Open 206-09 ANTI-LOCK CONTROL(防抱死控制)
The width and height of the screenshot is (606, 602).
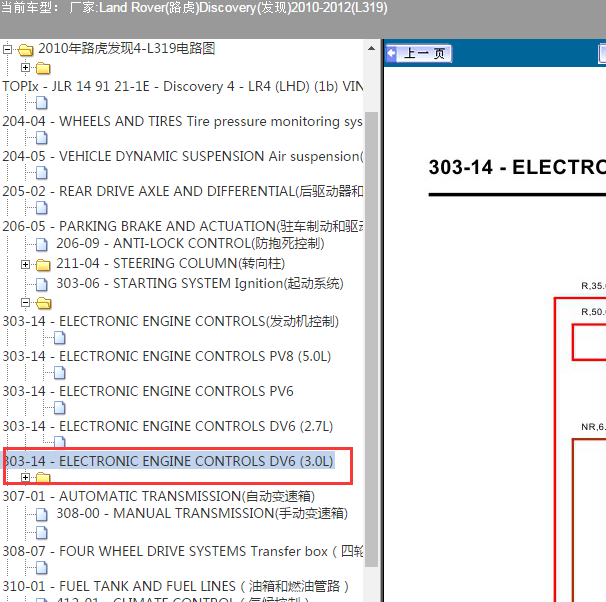190,243
